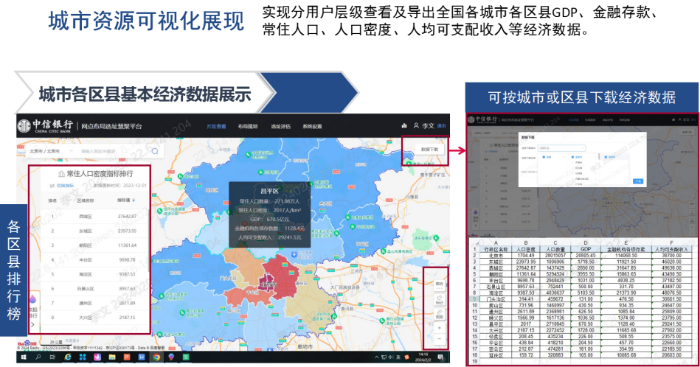This screenshot has height=367, width=700.
Task: Open the 系统设置 navigation tab
Action: coord(312,126)
